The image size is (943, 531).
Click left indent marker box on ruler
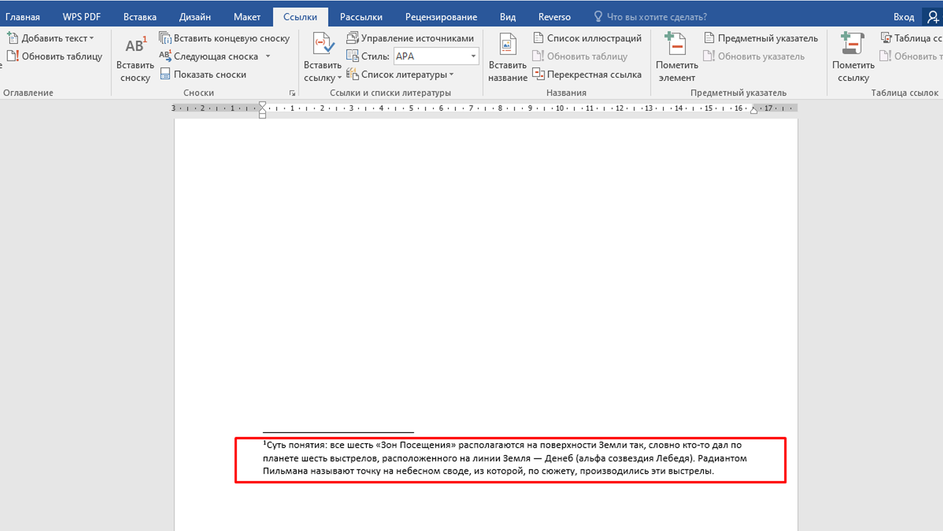262,115
